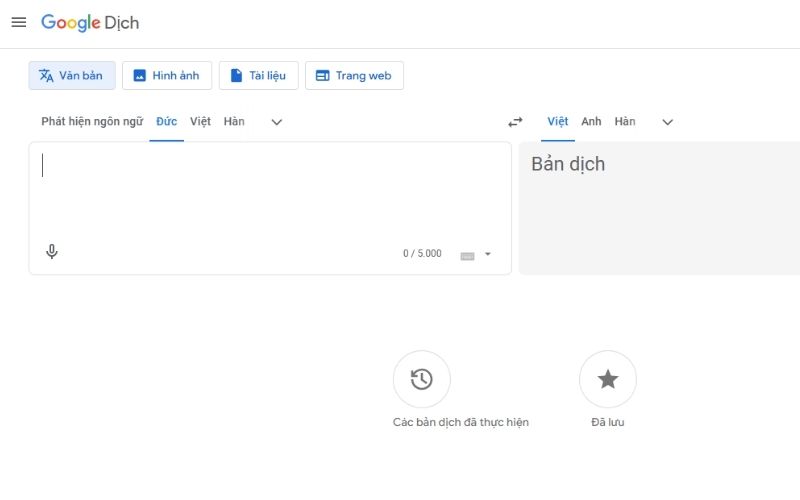
Task: Select the Trang web translation mode
Action: coord(354,76)
